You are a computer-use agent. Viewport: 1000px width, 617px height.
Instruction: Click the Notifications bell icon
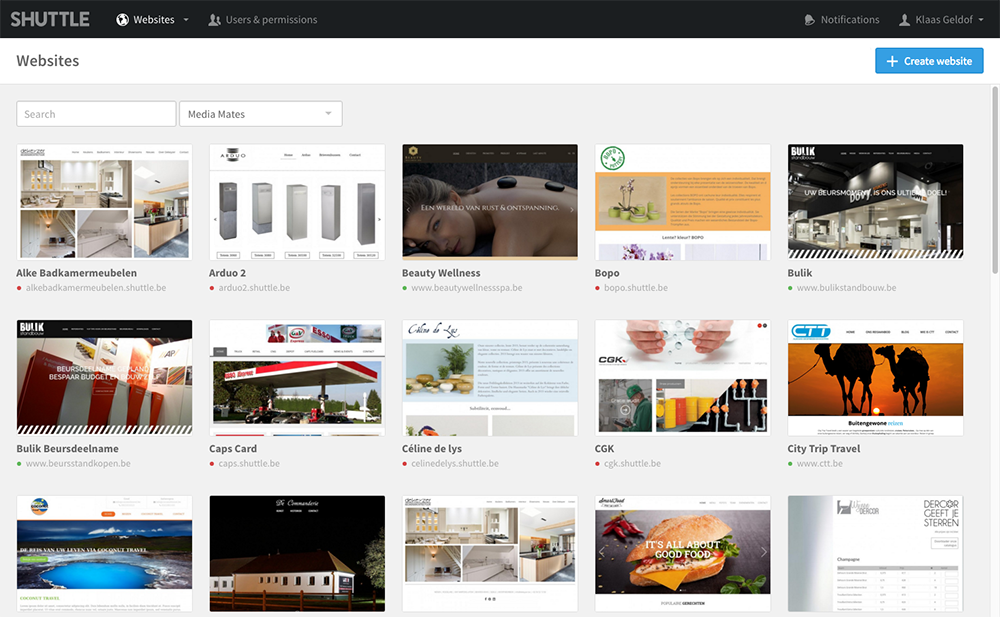(809, 20)
